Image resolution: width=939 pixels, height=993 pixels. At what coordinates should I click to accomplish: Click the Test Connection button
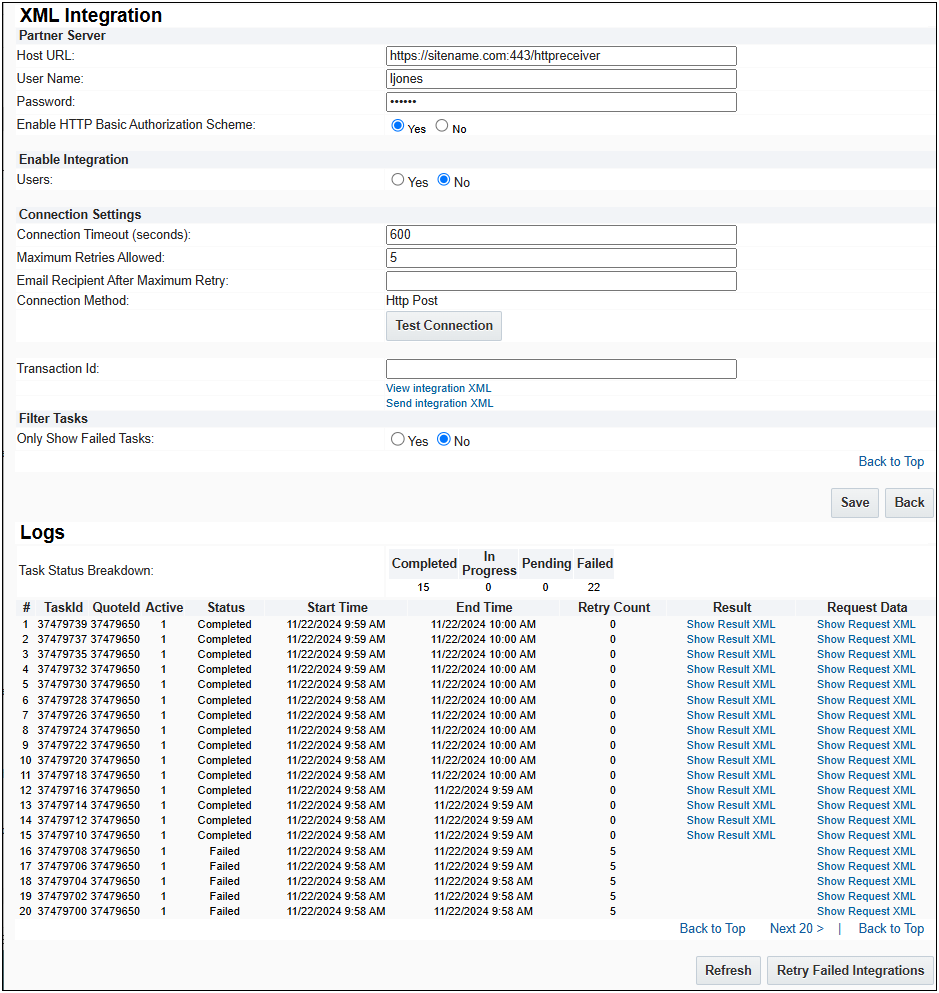(x=443, y=326)
